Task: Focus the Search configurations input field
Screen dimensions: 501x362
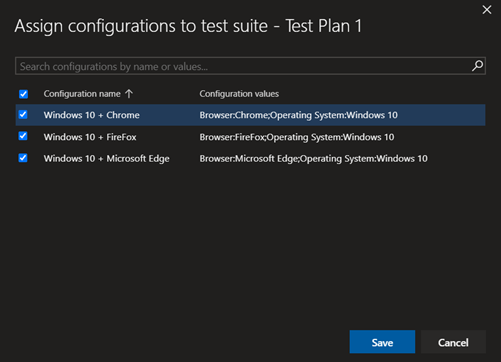Action: click(x=243, y=66)
